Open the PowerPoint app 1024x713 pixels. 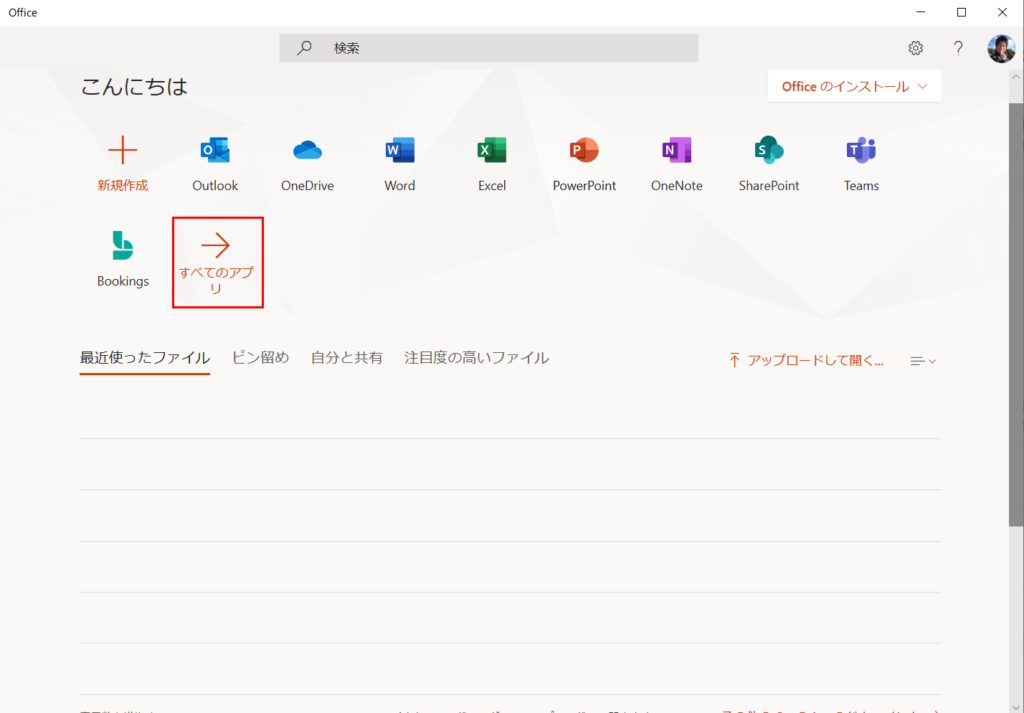tap(584, 151)
